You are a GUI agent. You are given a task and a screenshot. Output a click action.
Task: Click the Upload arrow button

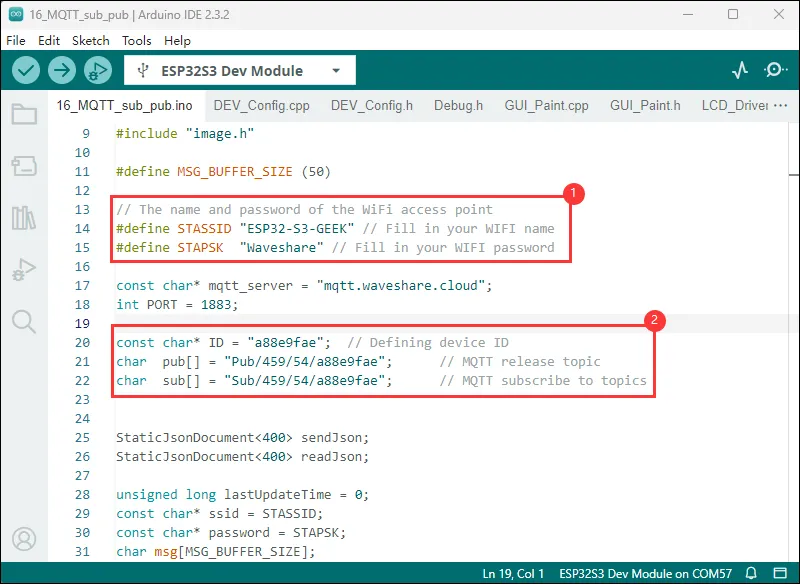pyautogui.click(x=62, y=70)
